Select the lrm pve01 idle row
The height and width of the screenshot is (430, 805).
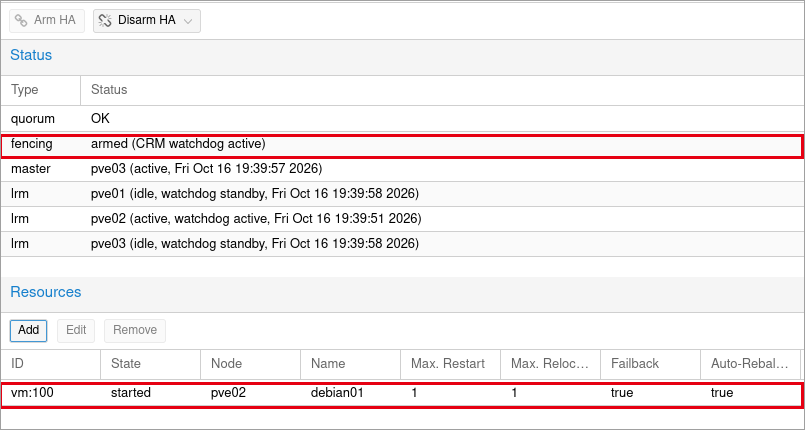[x=402, y=194]
